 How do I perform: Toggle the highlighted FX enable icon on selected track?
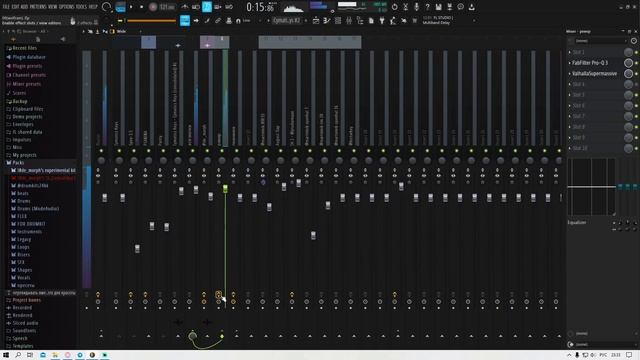coord(219,294)
